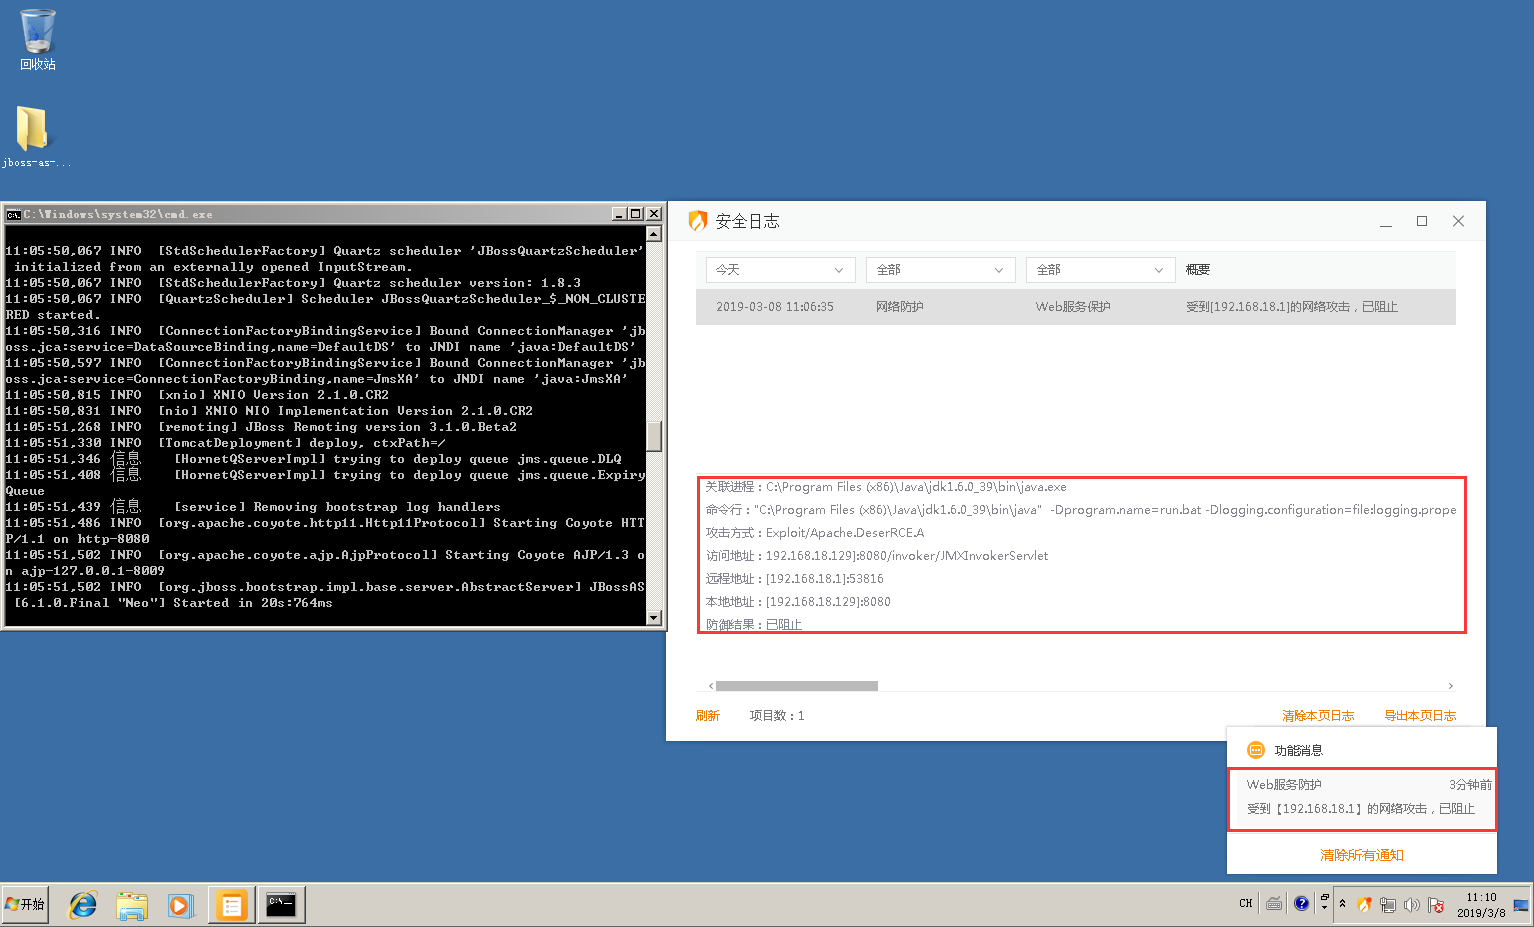Switch to the cmd.exe taskbar button

[281, 905]
